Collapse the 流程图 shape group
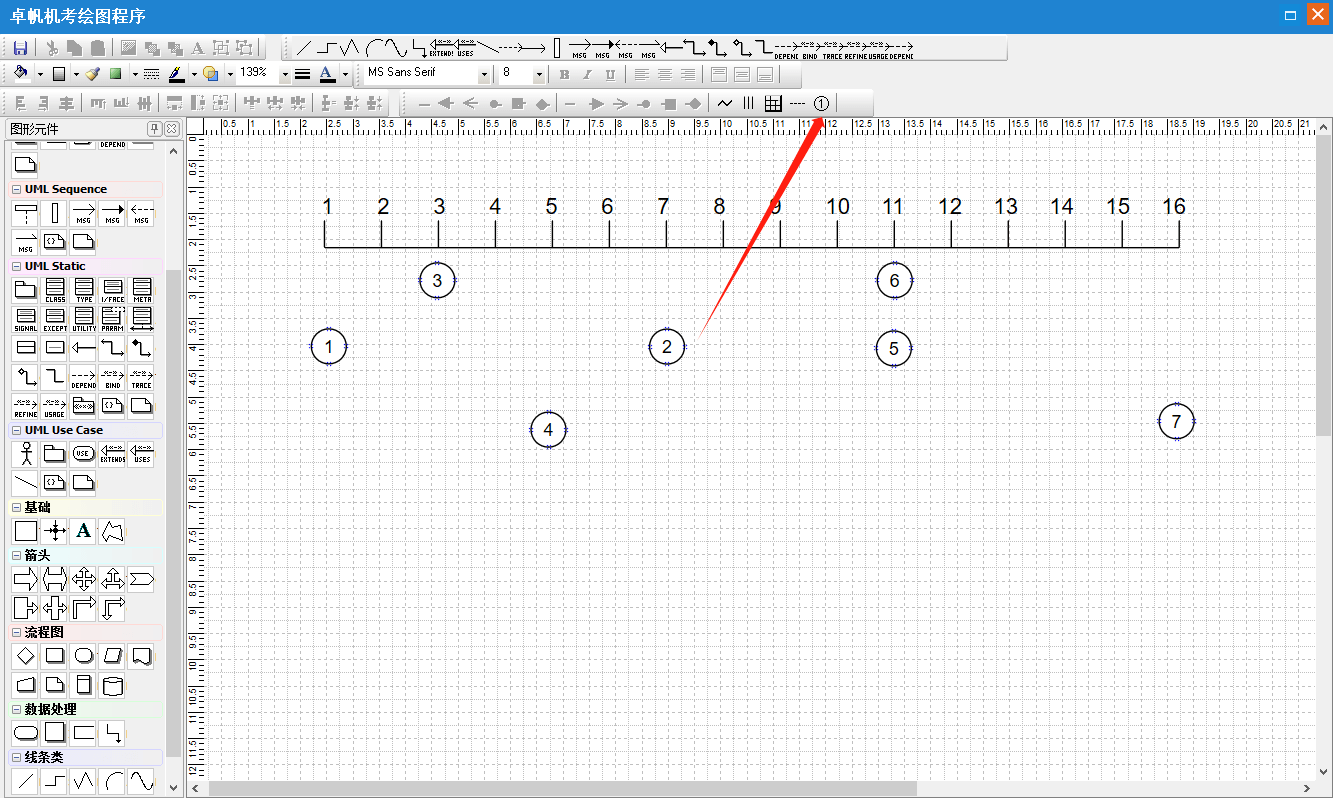 16,632
